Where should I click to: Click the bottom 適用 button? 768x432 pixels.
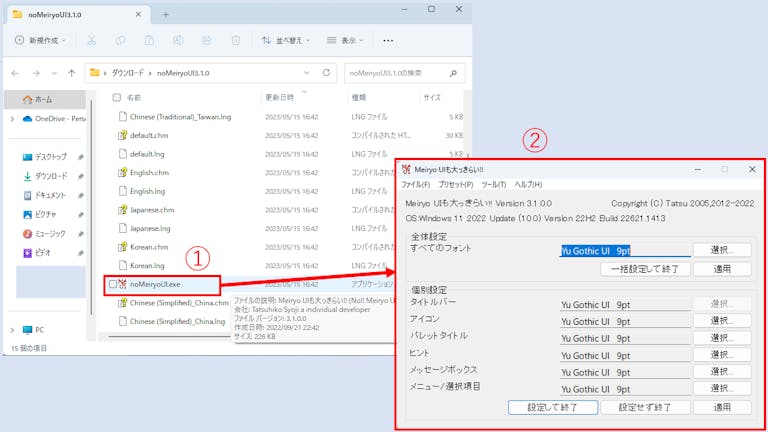point(722,407)
